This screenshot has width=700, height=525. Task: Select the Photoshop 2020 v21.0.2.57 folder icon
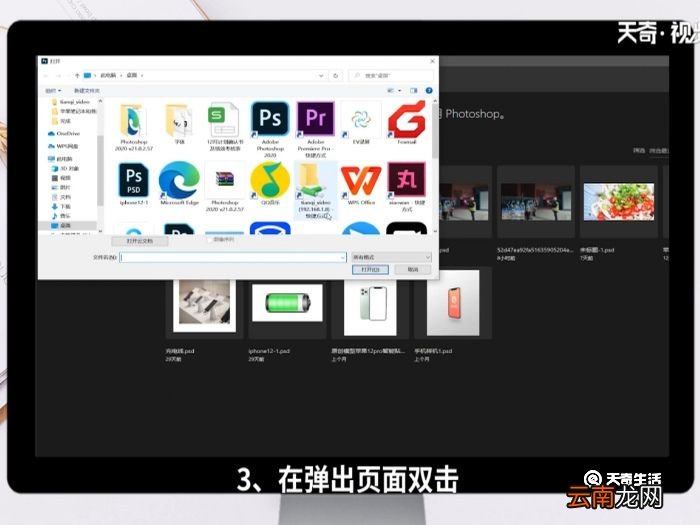(x=133, y=121)
